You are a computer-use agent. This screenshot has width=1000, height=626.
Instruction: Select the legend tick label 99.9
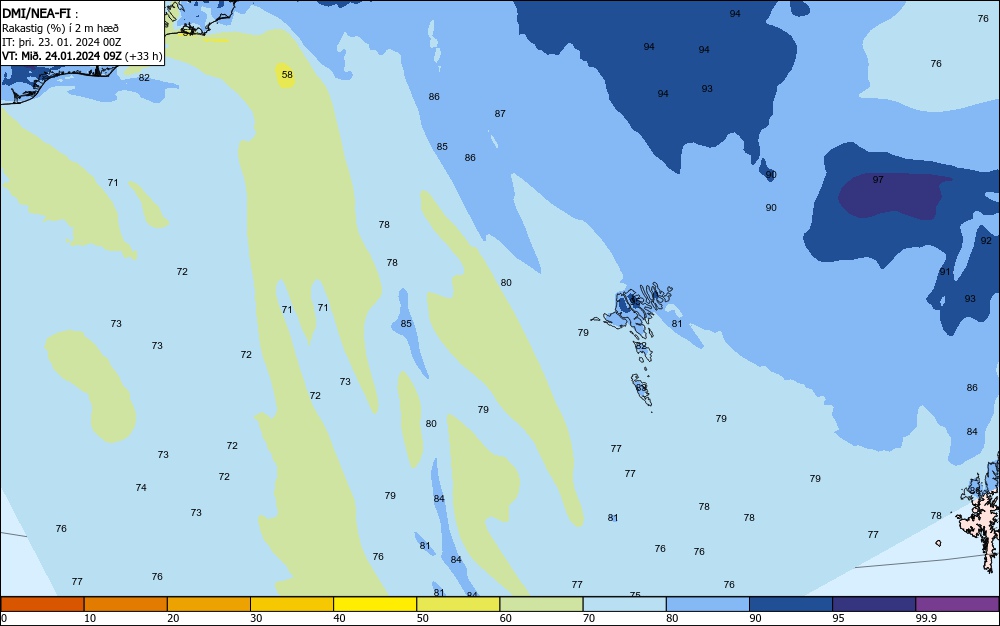(926, 618)
